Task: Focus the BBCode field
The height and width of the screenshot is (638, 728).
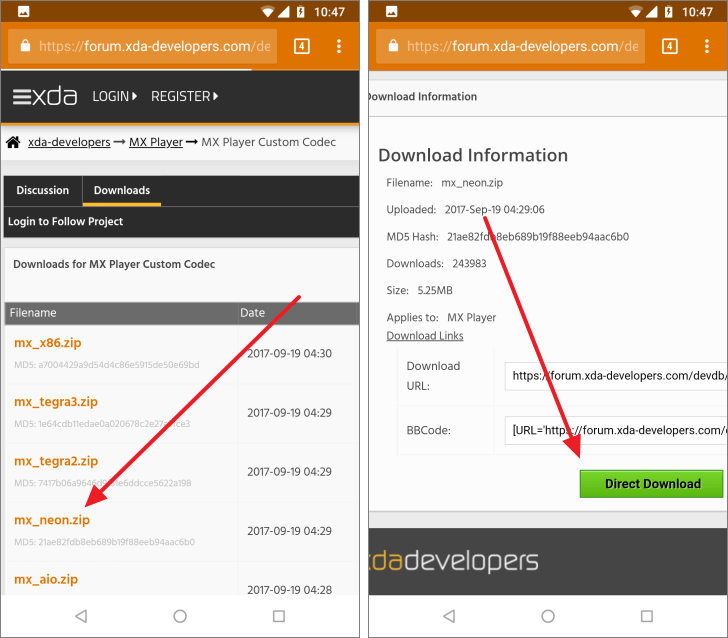Action: [616, 430]
